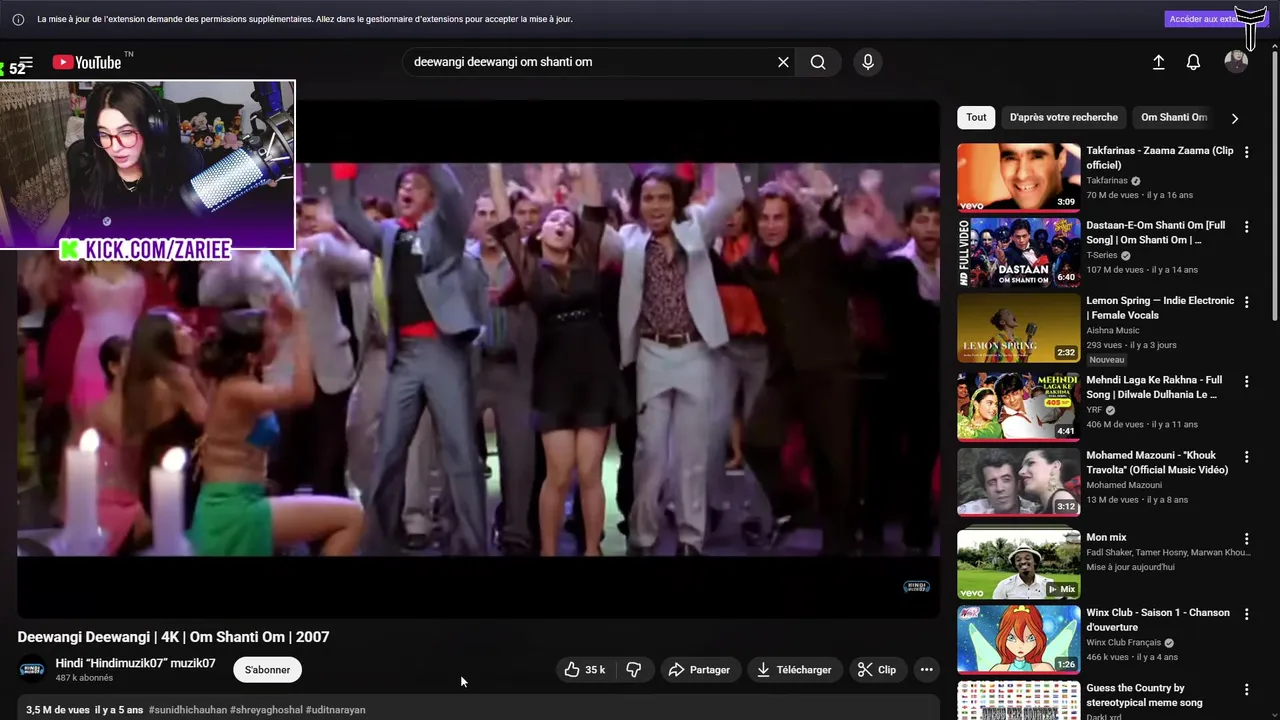Open options for Winx Club video
Image resolution: width=1280 pixels, height=720 pixels.
click(x=1246, y=614)
